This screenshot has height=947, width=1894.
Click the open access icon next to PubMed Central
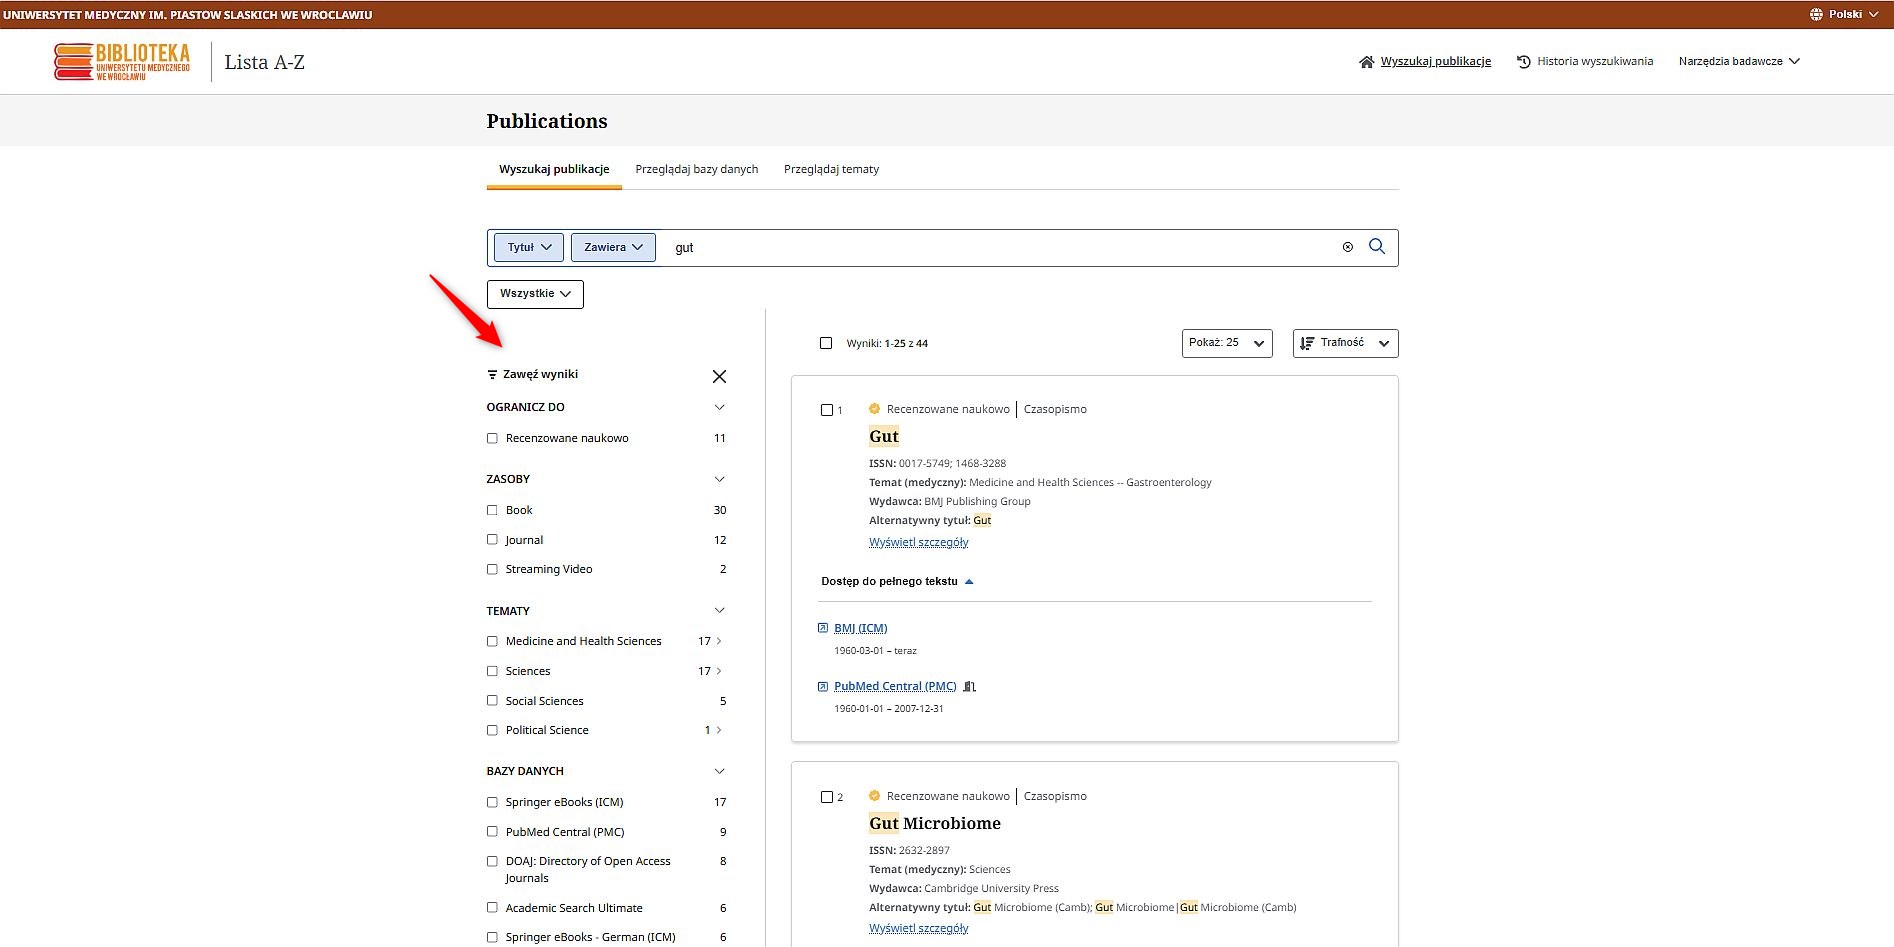coord(969,687)
